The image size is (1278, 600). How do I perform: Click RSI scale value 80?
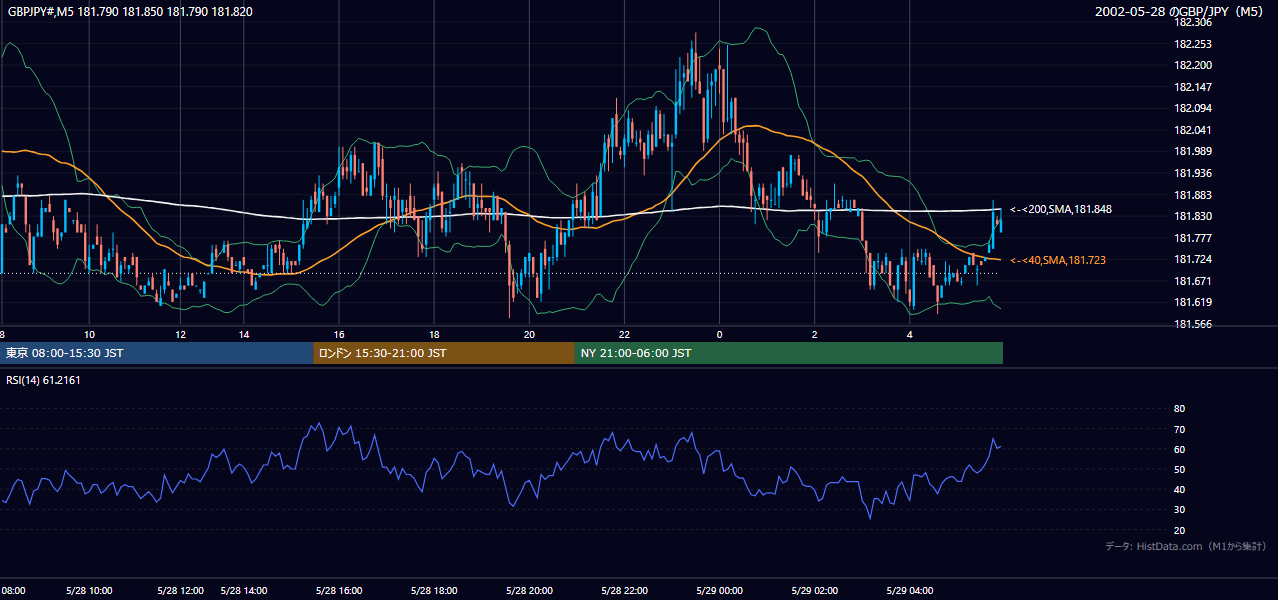[x=1179, y=409]
